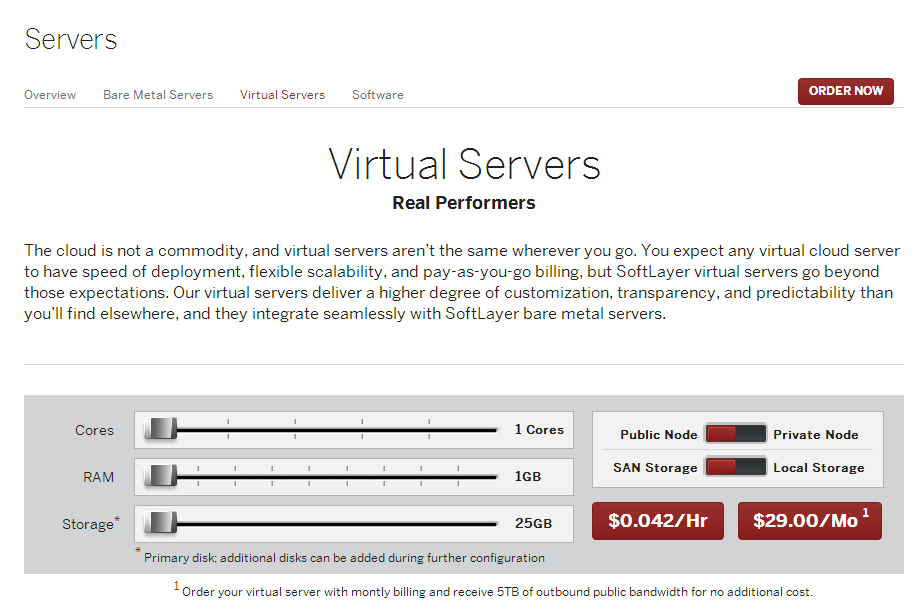Click the 1GB RAM value display
The height and width of the screenshot is (615, 914).
tap(528, 477)
